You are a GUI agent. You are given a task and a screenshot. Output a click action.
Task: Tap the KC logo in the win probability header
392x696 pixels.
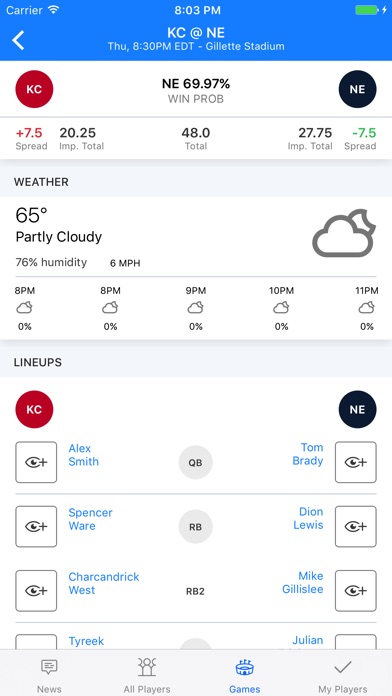click(34, 89)
